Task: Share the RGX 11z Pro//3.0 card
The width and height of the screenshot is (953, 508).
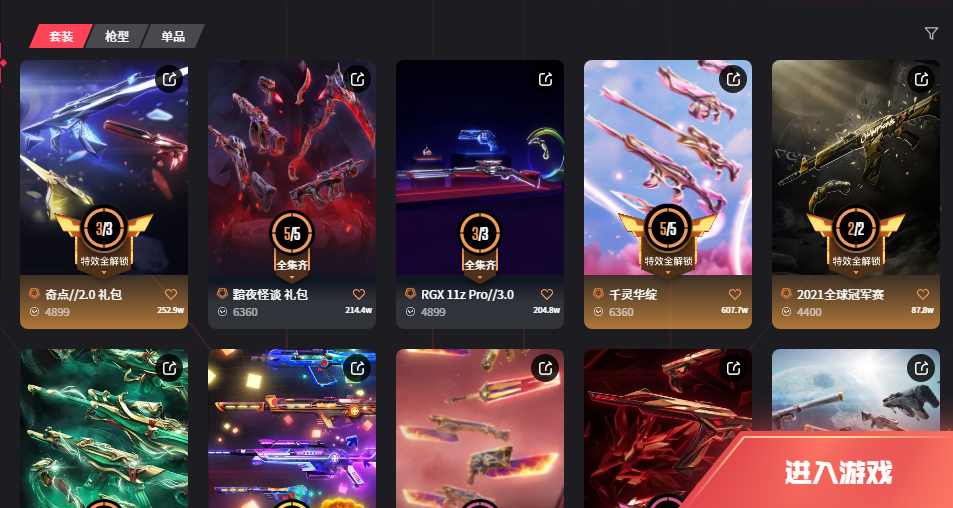Action: [545, 79]
